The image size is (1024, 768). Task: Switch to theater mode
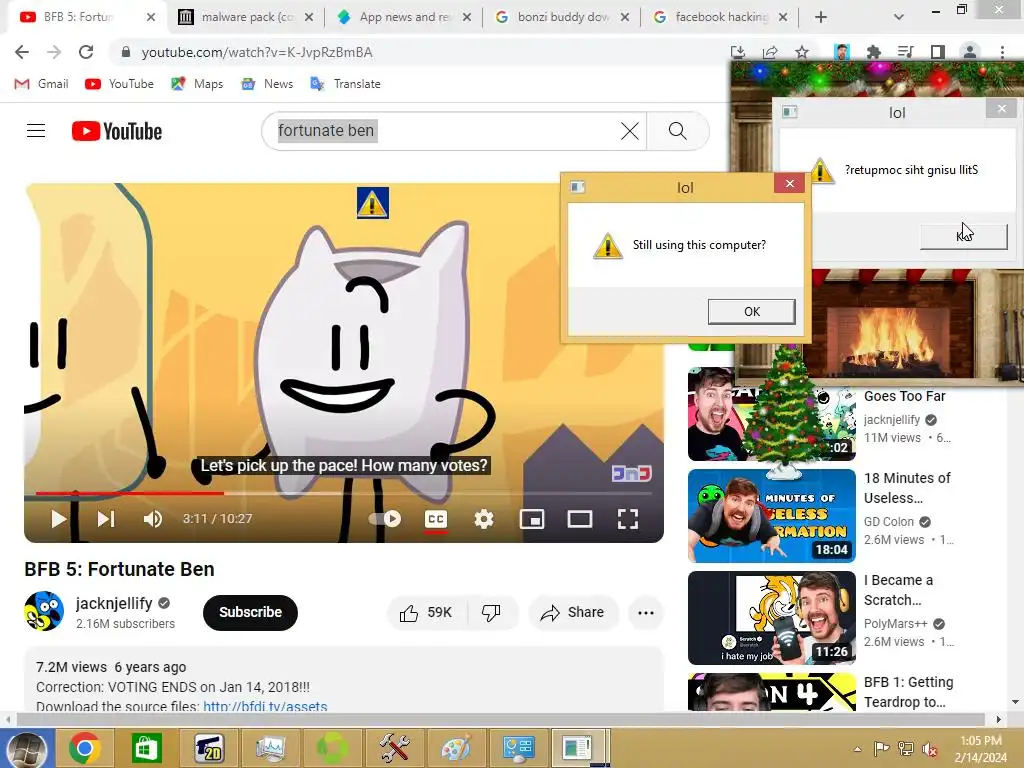(580, 519)
